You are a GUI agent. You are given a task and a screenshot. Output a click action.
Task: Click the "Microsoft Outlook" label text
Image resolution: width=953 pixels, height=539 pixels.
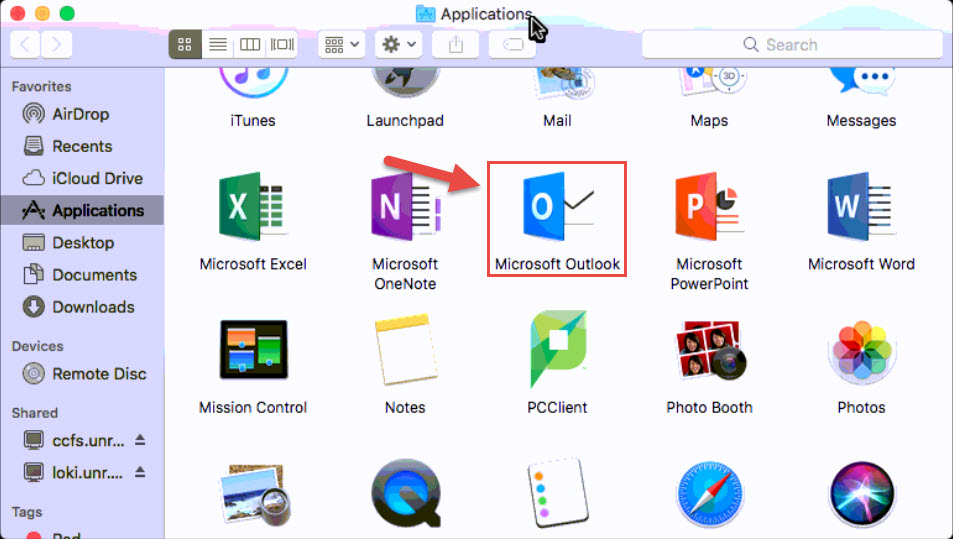coord(557,264)
